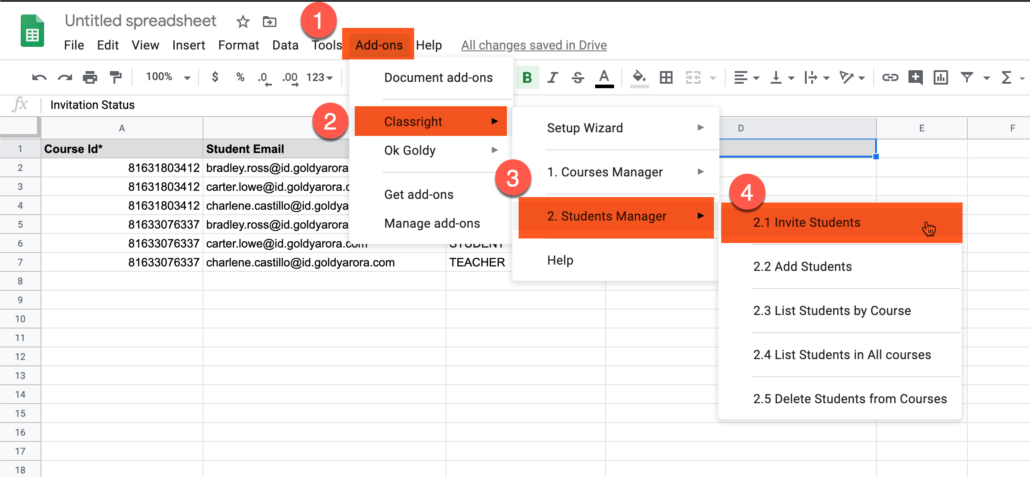Viewport: 1030px width, 477px height.
Task: Toggle italic formatting
Action: point(552,78)
